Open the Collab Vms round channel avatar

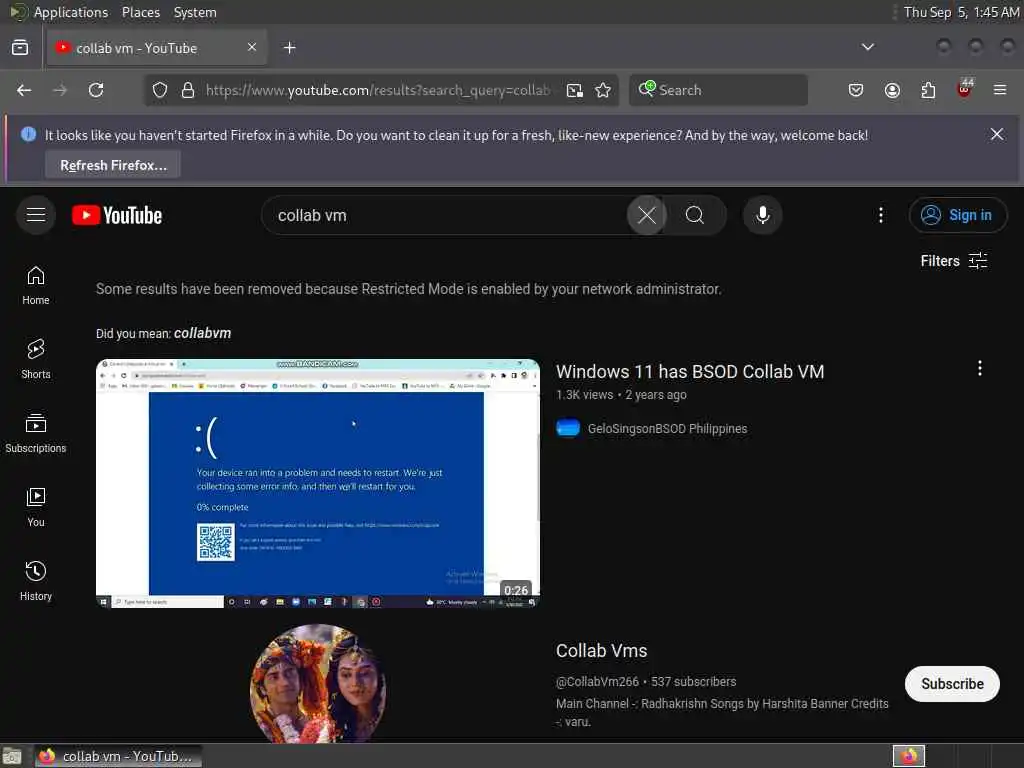coord(318,683)
